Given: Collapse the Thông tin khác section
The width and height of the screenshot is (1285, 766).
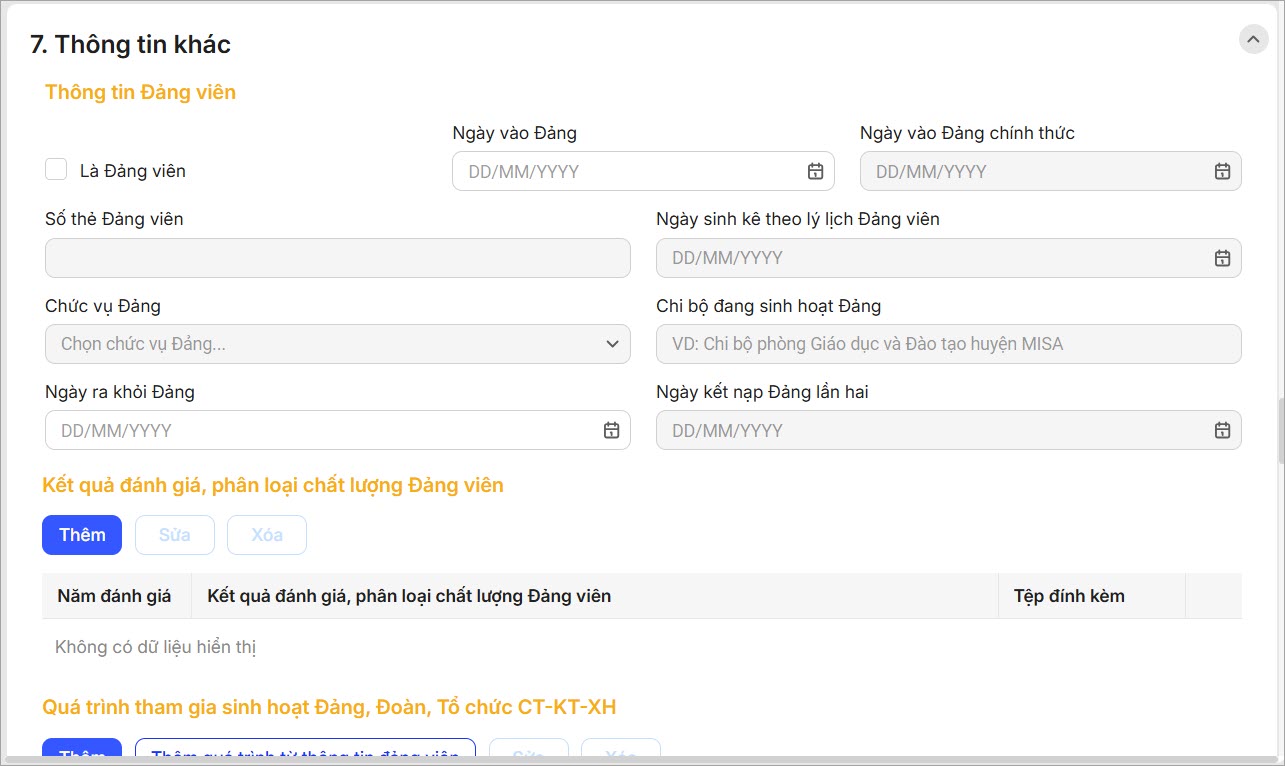Looking at the screenshot, I should [x=1253, y=39].
